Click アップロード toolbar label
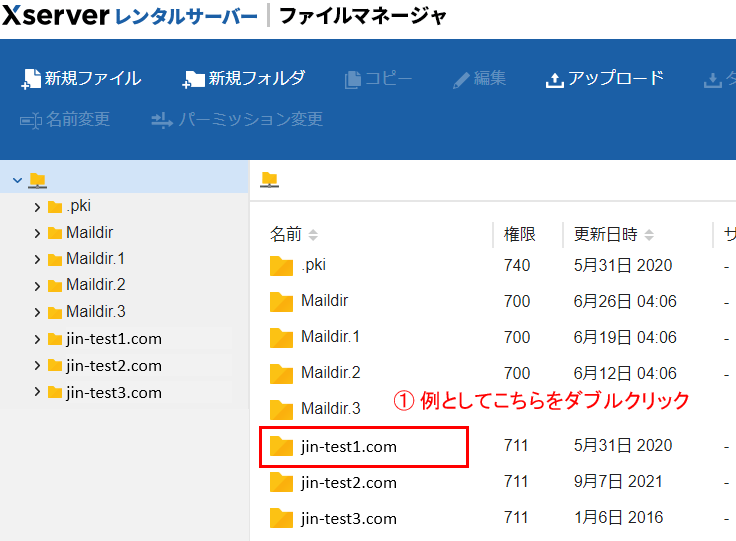The height and width of the screenshot is (541, 736). [616, 78]
